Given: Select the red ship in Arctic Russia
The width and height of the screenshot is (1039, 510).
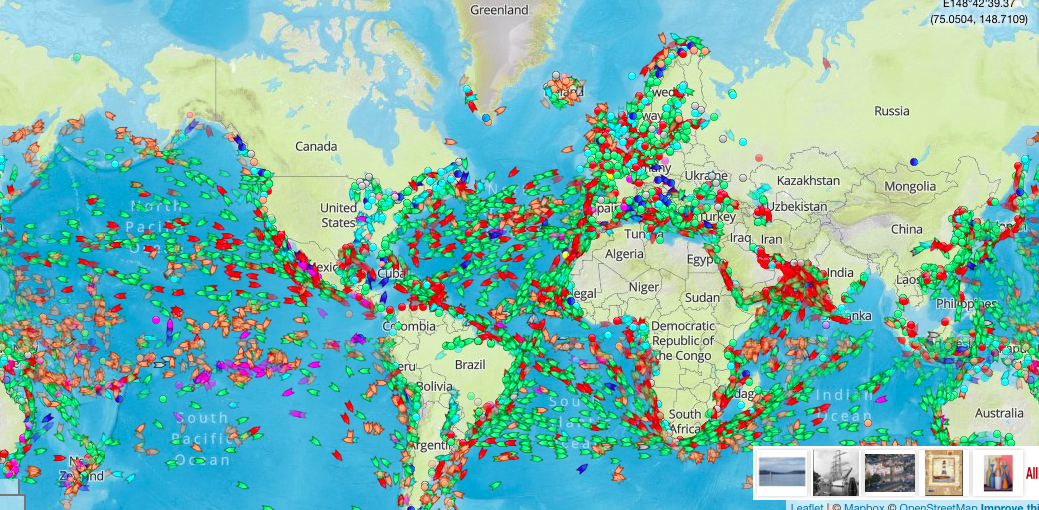Looking at the screenshot, I should tap(825, 64).
